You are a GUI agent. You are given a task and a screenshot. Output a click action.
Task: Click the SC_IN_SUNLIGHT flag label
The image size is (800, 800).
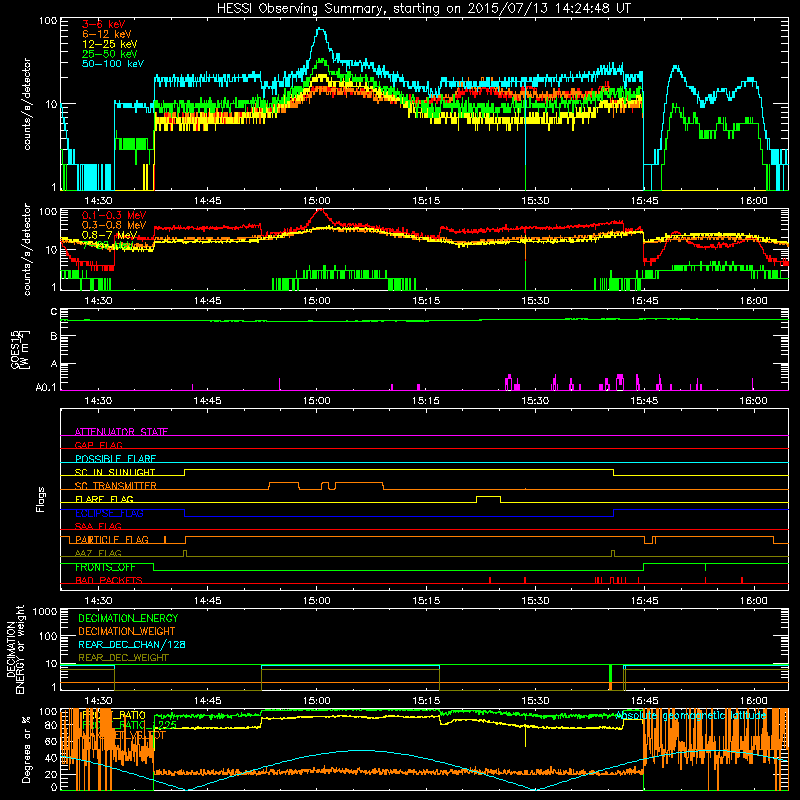pyautogui.click(x=115, y=472)
